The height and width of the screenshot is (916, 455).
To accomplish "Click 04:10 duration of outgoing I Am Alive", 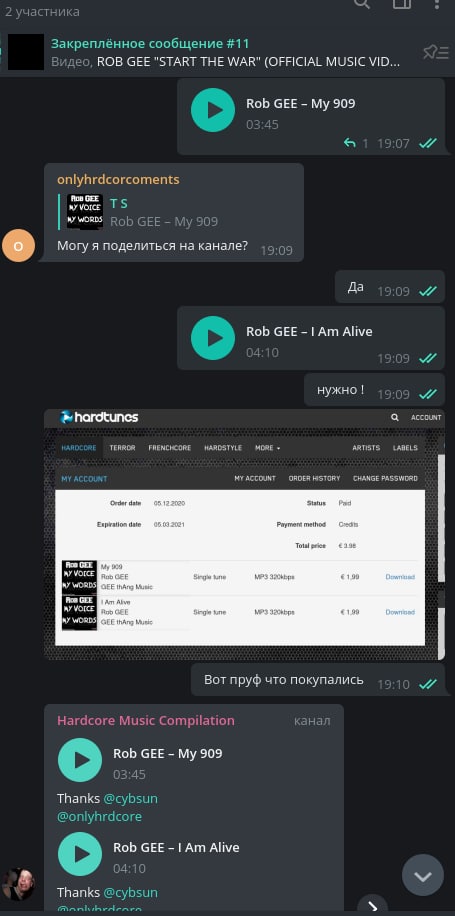I will pos(262,352).
